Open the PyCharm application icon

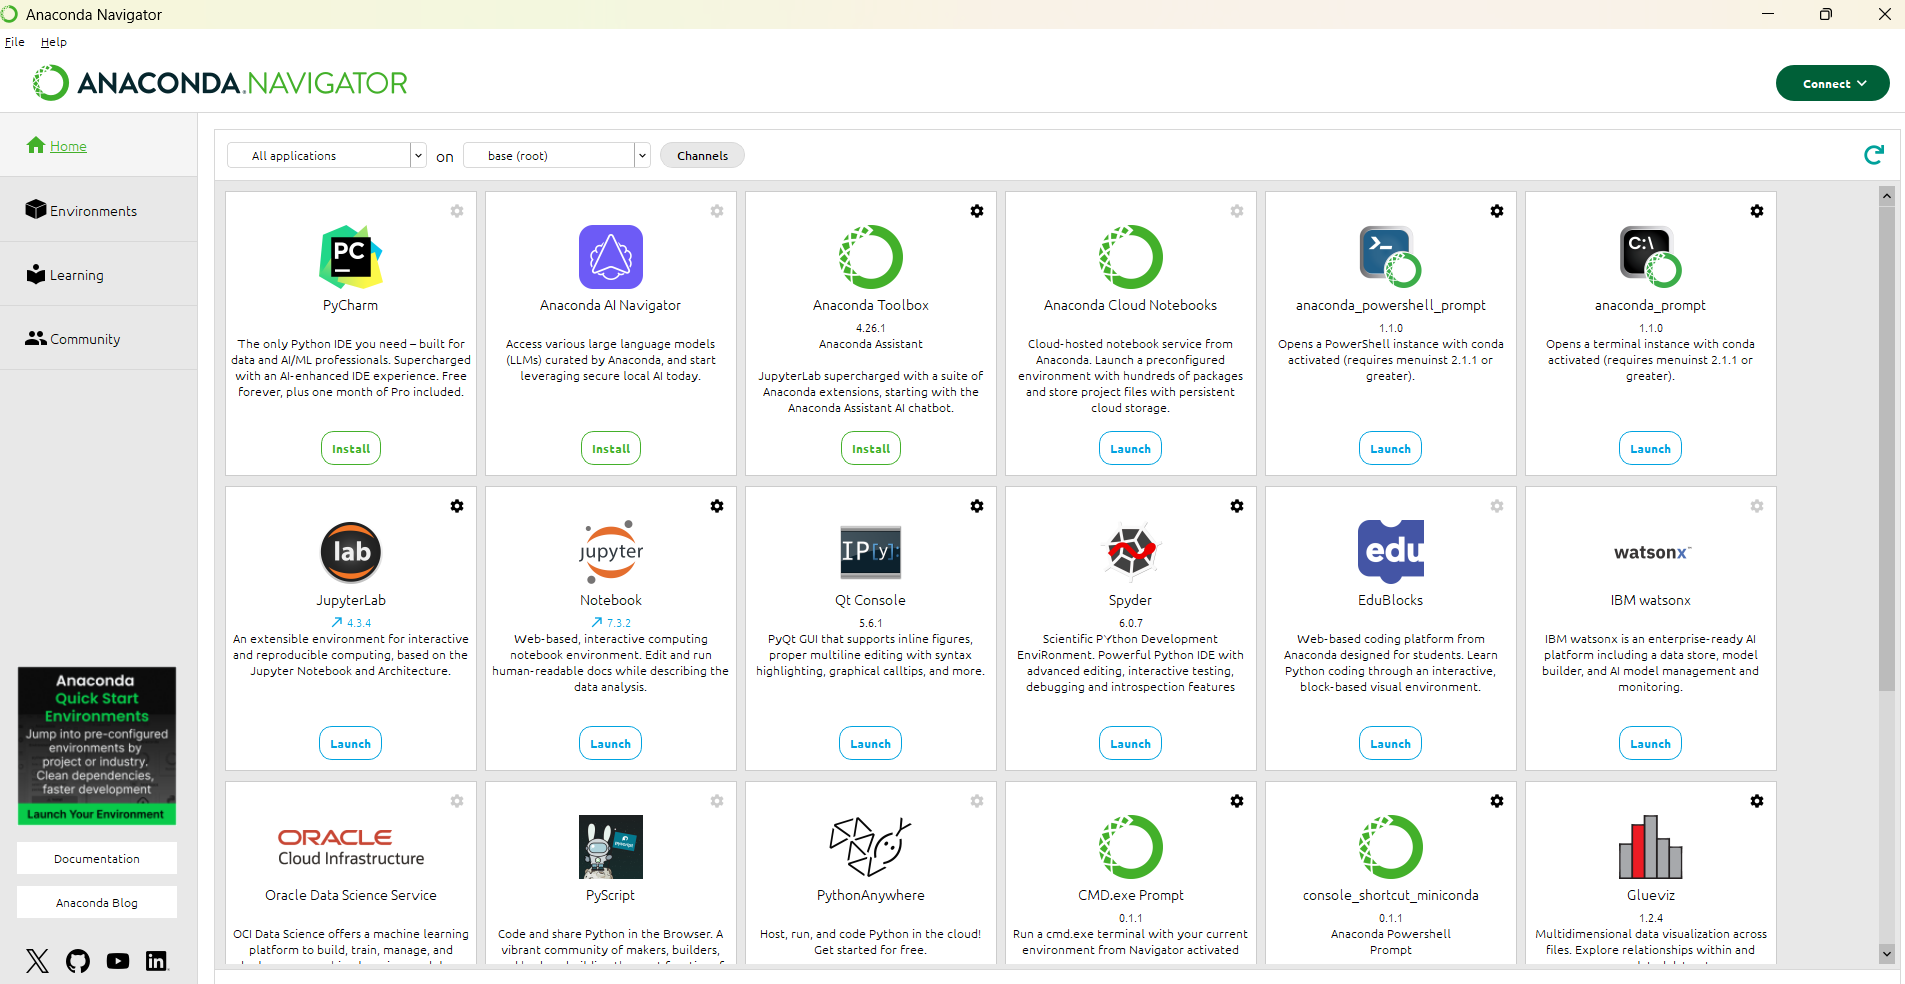(351, 257)
